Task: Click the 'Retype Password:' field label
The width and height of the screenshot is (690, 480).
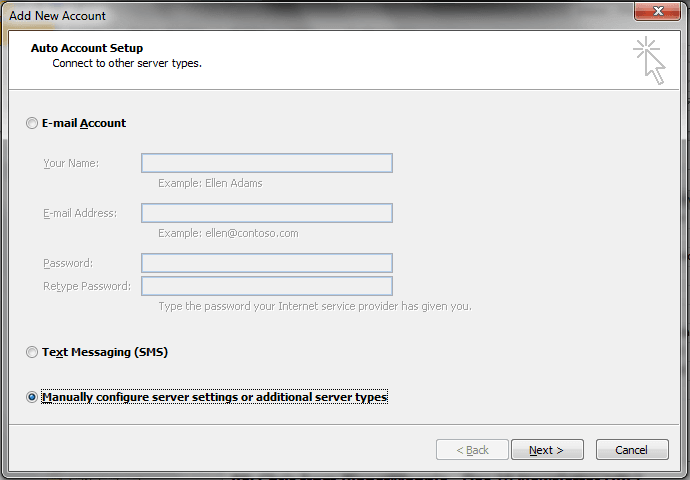Action: [87, 286]
